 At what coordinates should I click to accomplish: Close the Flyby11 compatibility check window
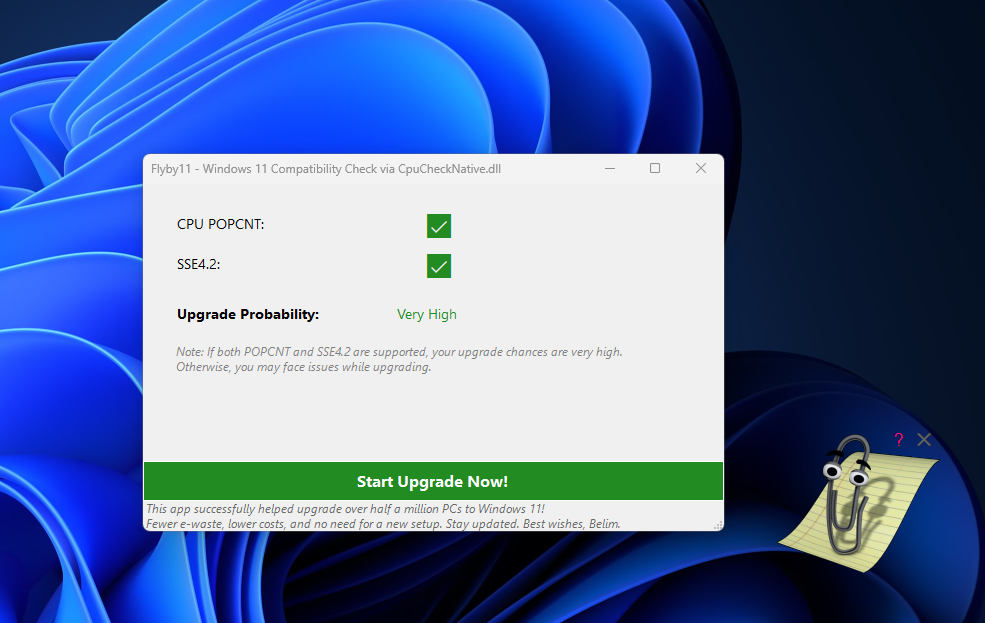[701, 169]
